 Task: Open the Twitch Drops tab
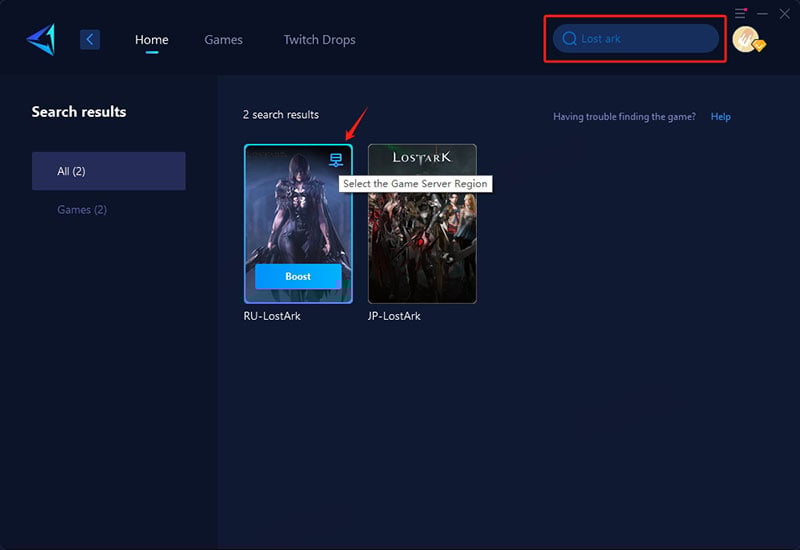(319, 40)
